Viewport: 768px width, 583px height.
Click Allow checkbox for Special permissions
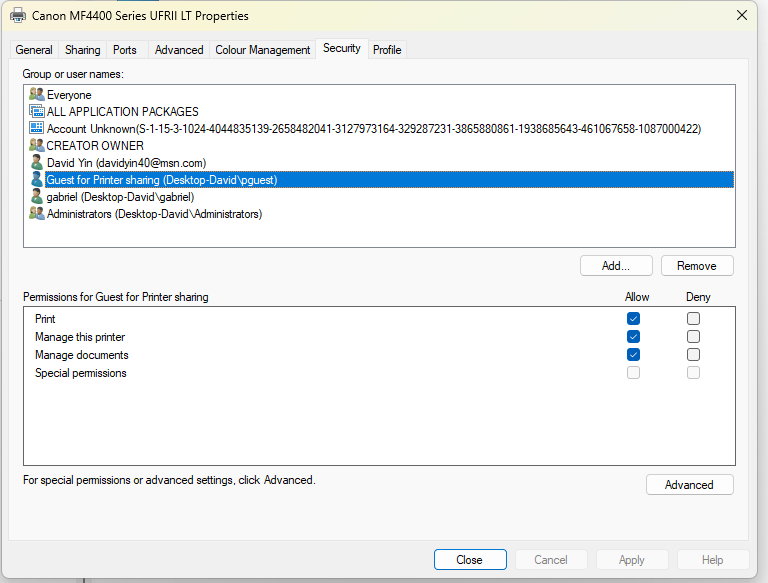tap(633, 372)
